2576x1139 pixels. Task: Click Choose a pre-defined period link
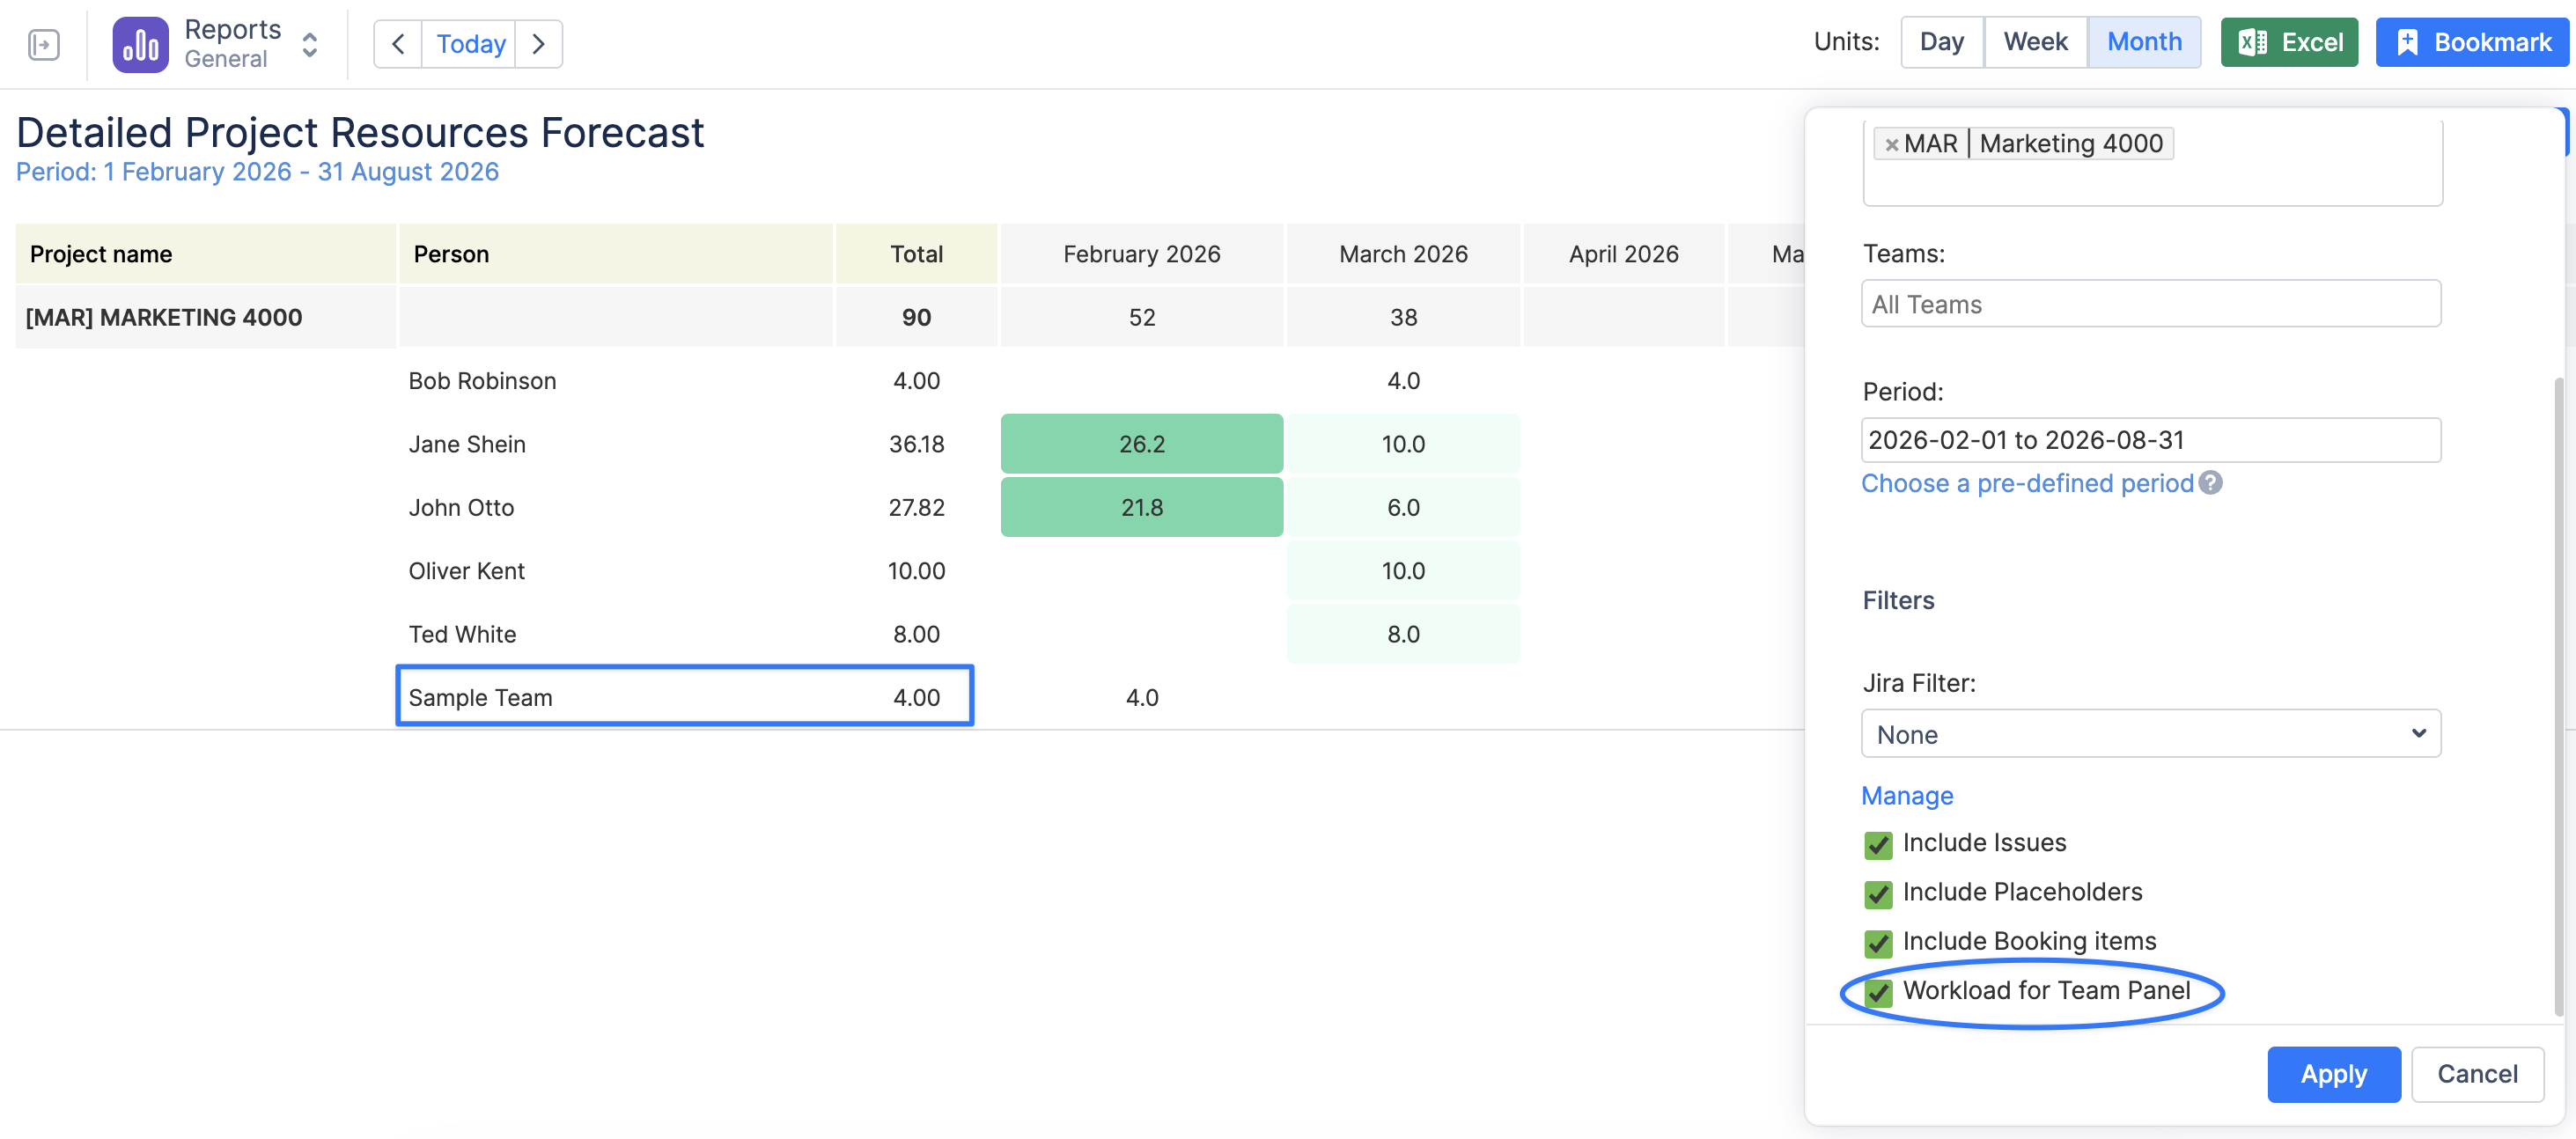(x=2026, y=483)
